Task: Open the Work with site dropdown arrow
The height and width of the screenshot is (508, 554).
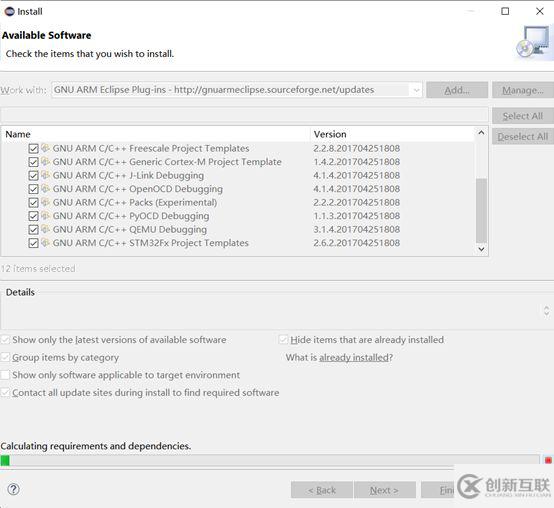Action: (x=416, y=90)
